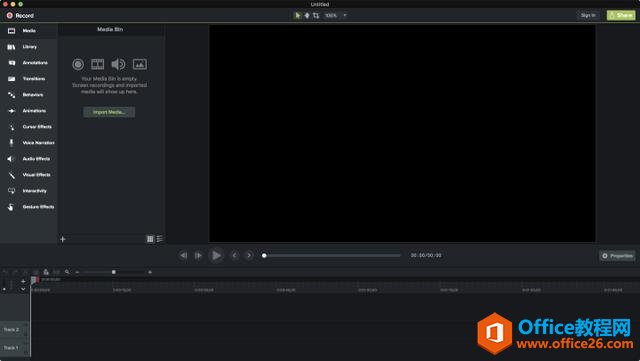Click the Gesture Effects hand icon
The height and width of the screenshot is (361, 640).
(x=11, y=207)
